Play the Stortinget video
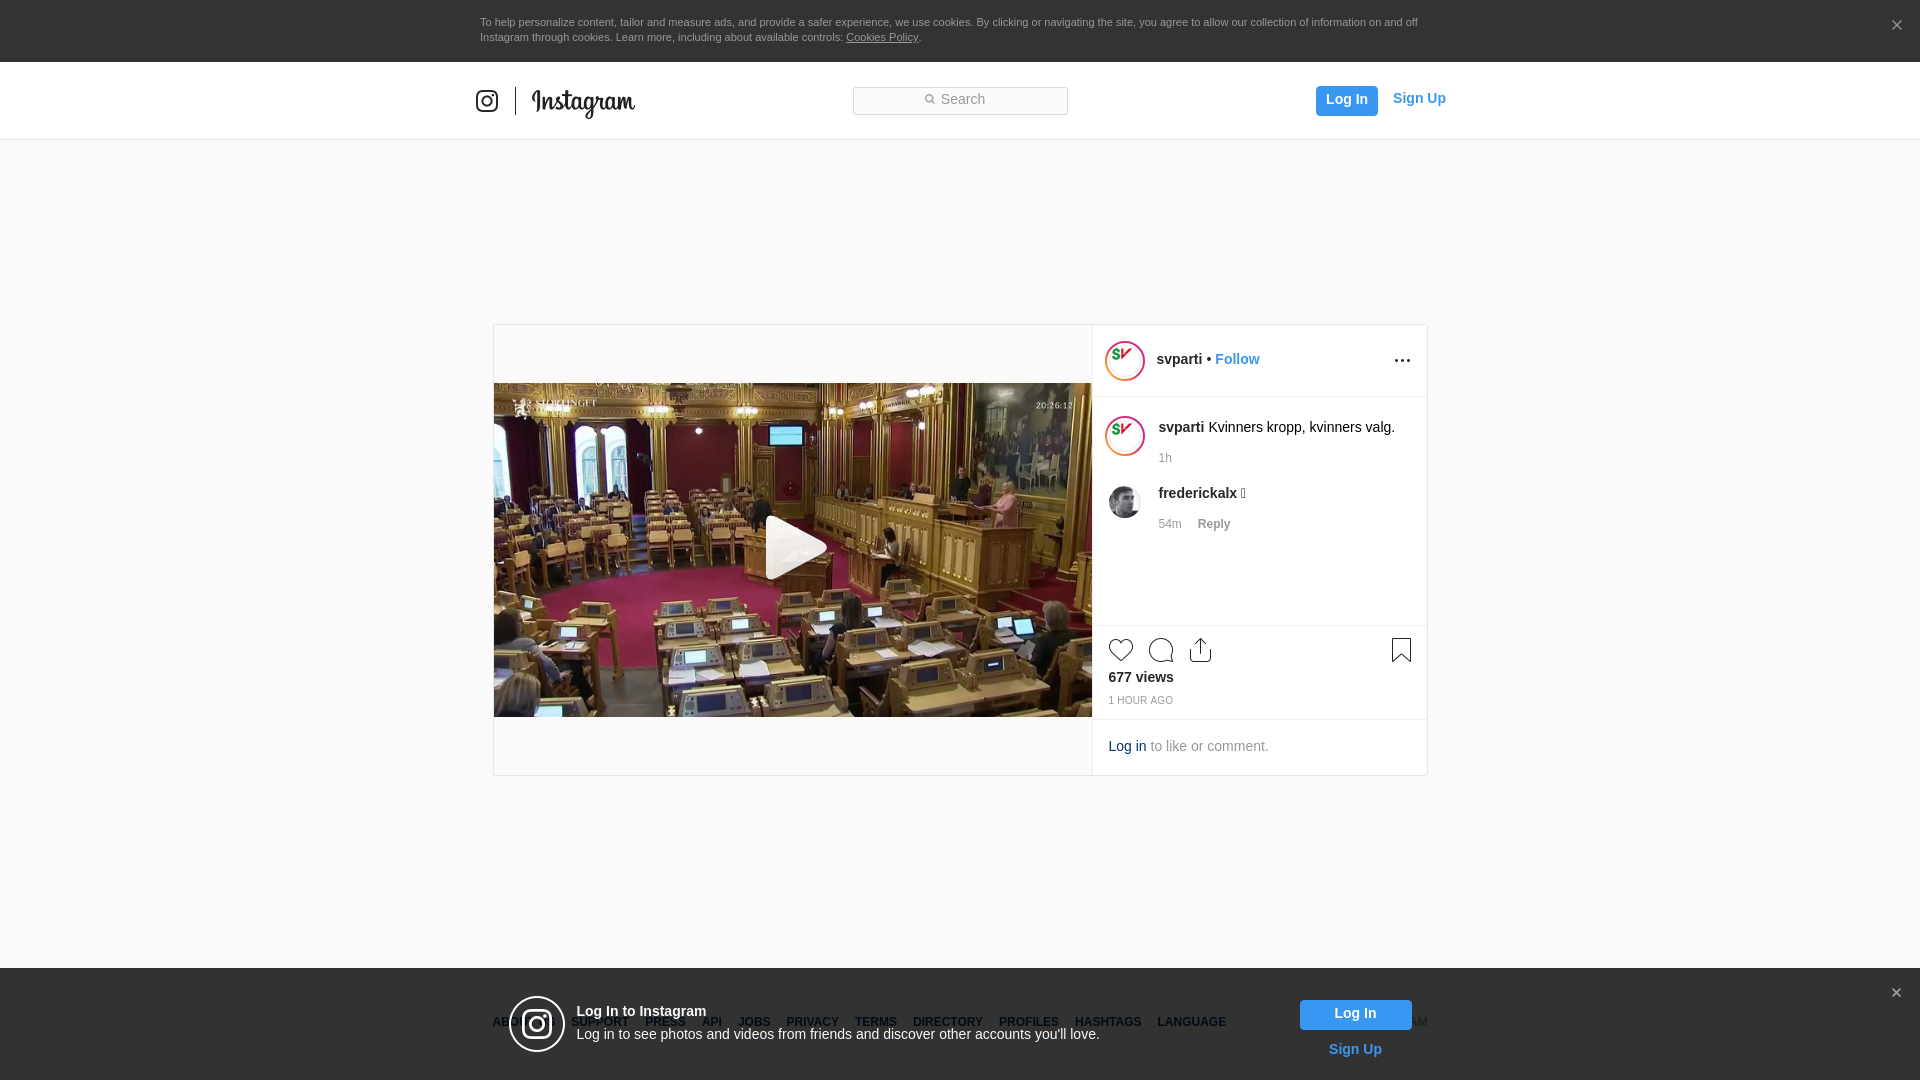Viewport: 1920px width, 1080px height. (795, 548)
